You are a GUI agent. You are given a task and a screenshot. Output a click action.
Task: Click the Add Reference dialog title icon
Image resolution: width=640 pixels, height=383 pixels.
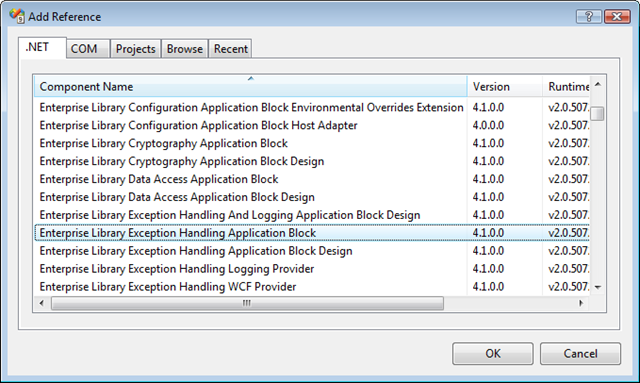[x=17, y=16]
